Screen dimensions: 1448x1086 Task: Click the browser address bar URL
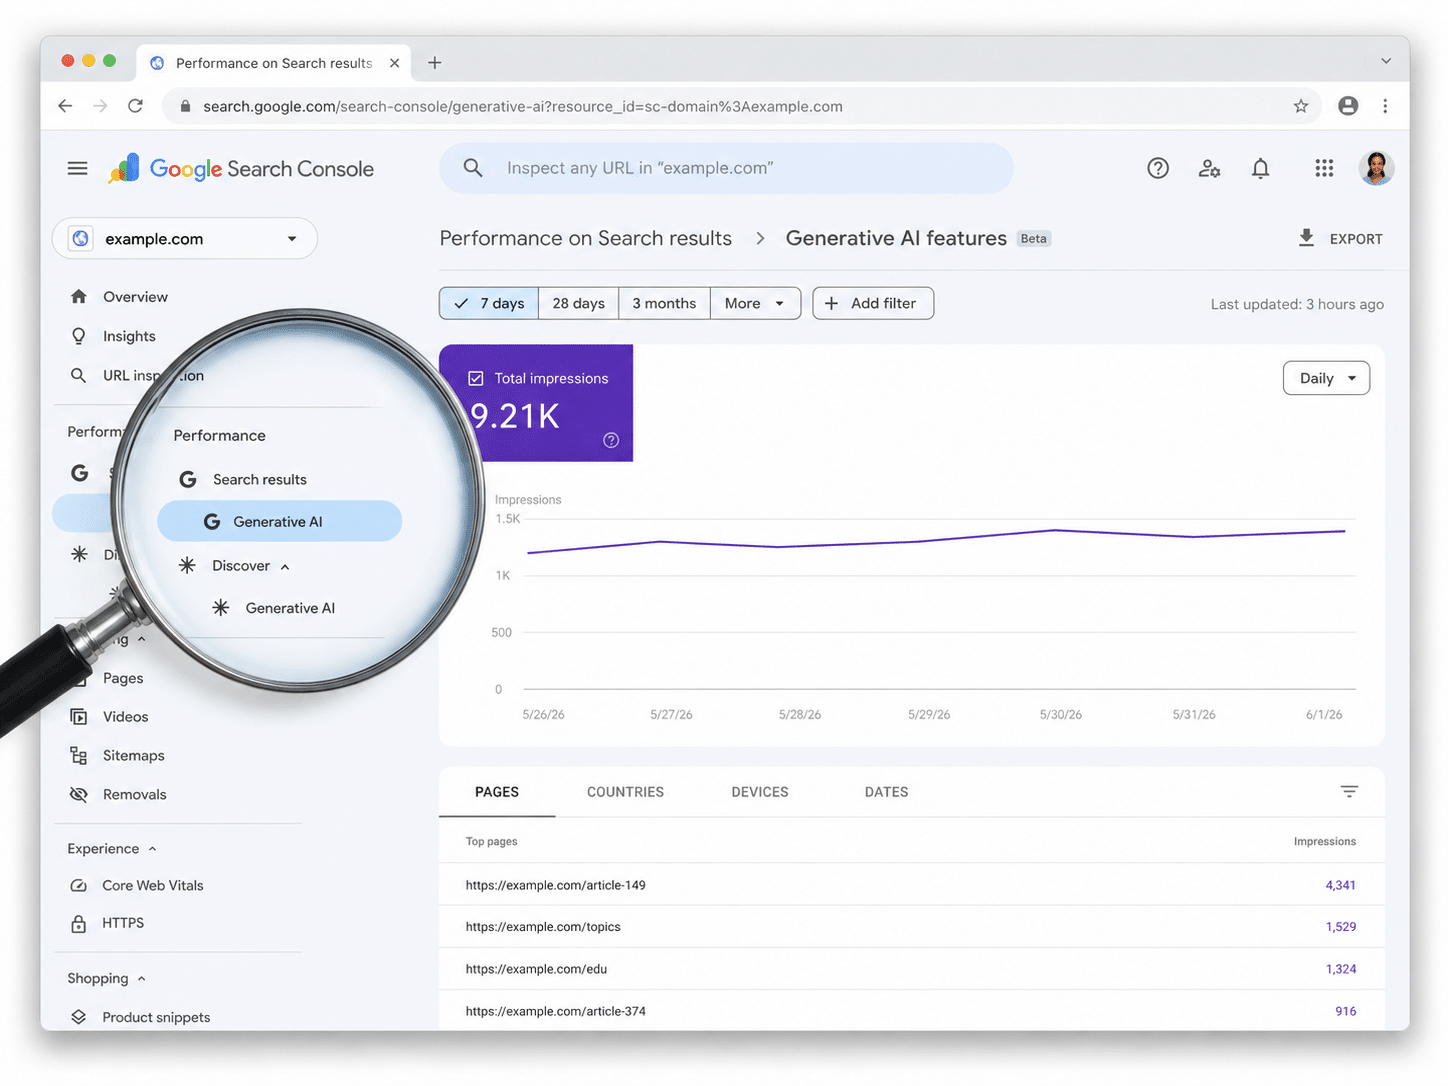pos(523,106)
